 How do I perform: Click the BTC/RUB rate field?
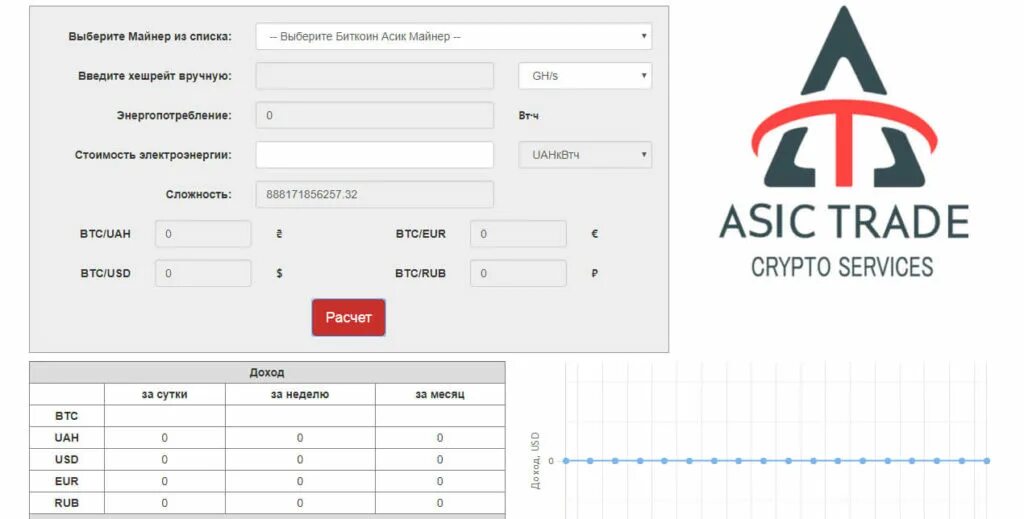tap(518, 274)
